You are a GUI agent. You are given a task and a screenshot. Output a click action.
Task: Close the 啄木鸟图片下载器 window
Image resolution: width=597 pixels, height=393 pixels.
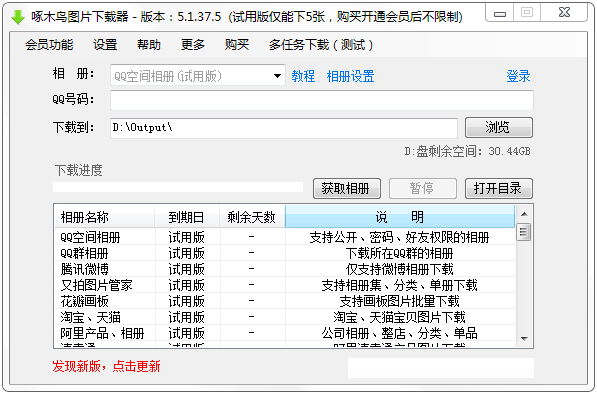(x=564, y=13)
